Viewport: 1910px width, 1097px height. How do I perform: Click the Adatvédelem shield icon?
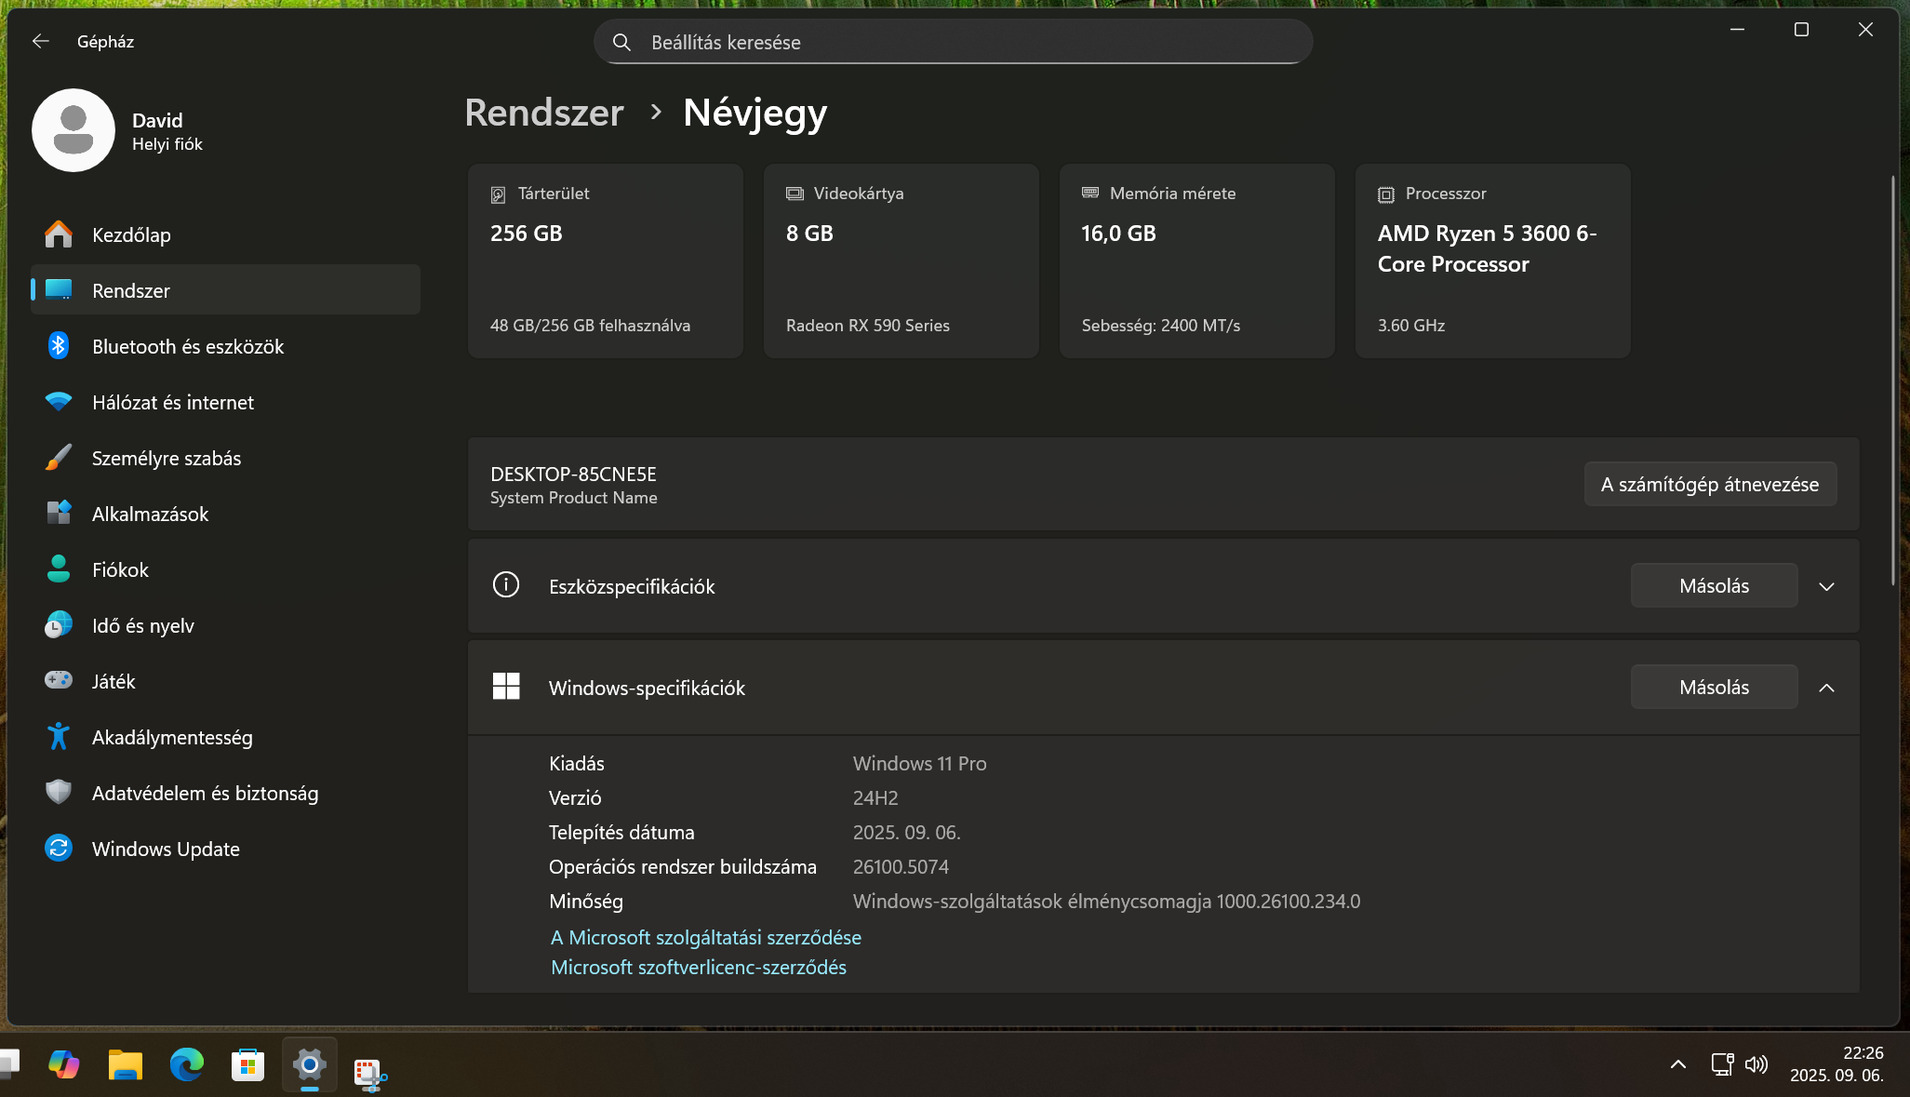tap(58, 793)
